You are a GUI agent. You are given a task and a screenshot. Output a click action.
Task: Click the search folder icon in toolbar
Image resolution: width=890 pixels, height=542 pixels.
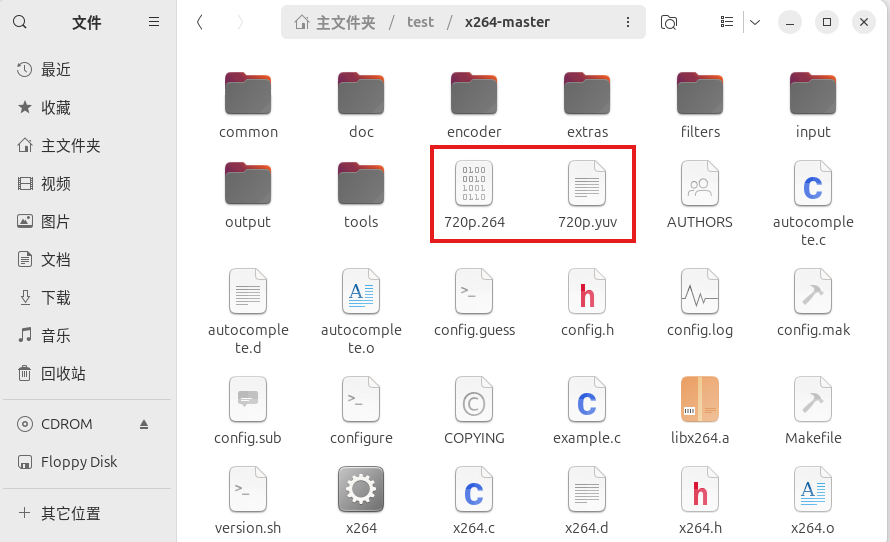(x=669, y=22)
